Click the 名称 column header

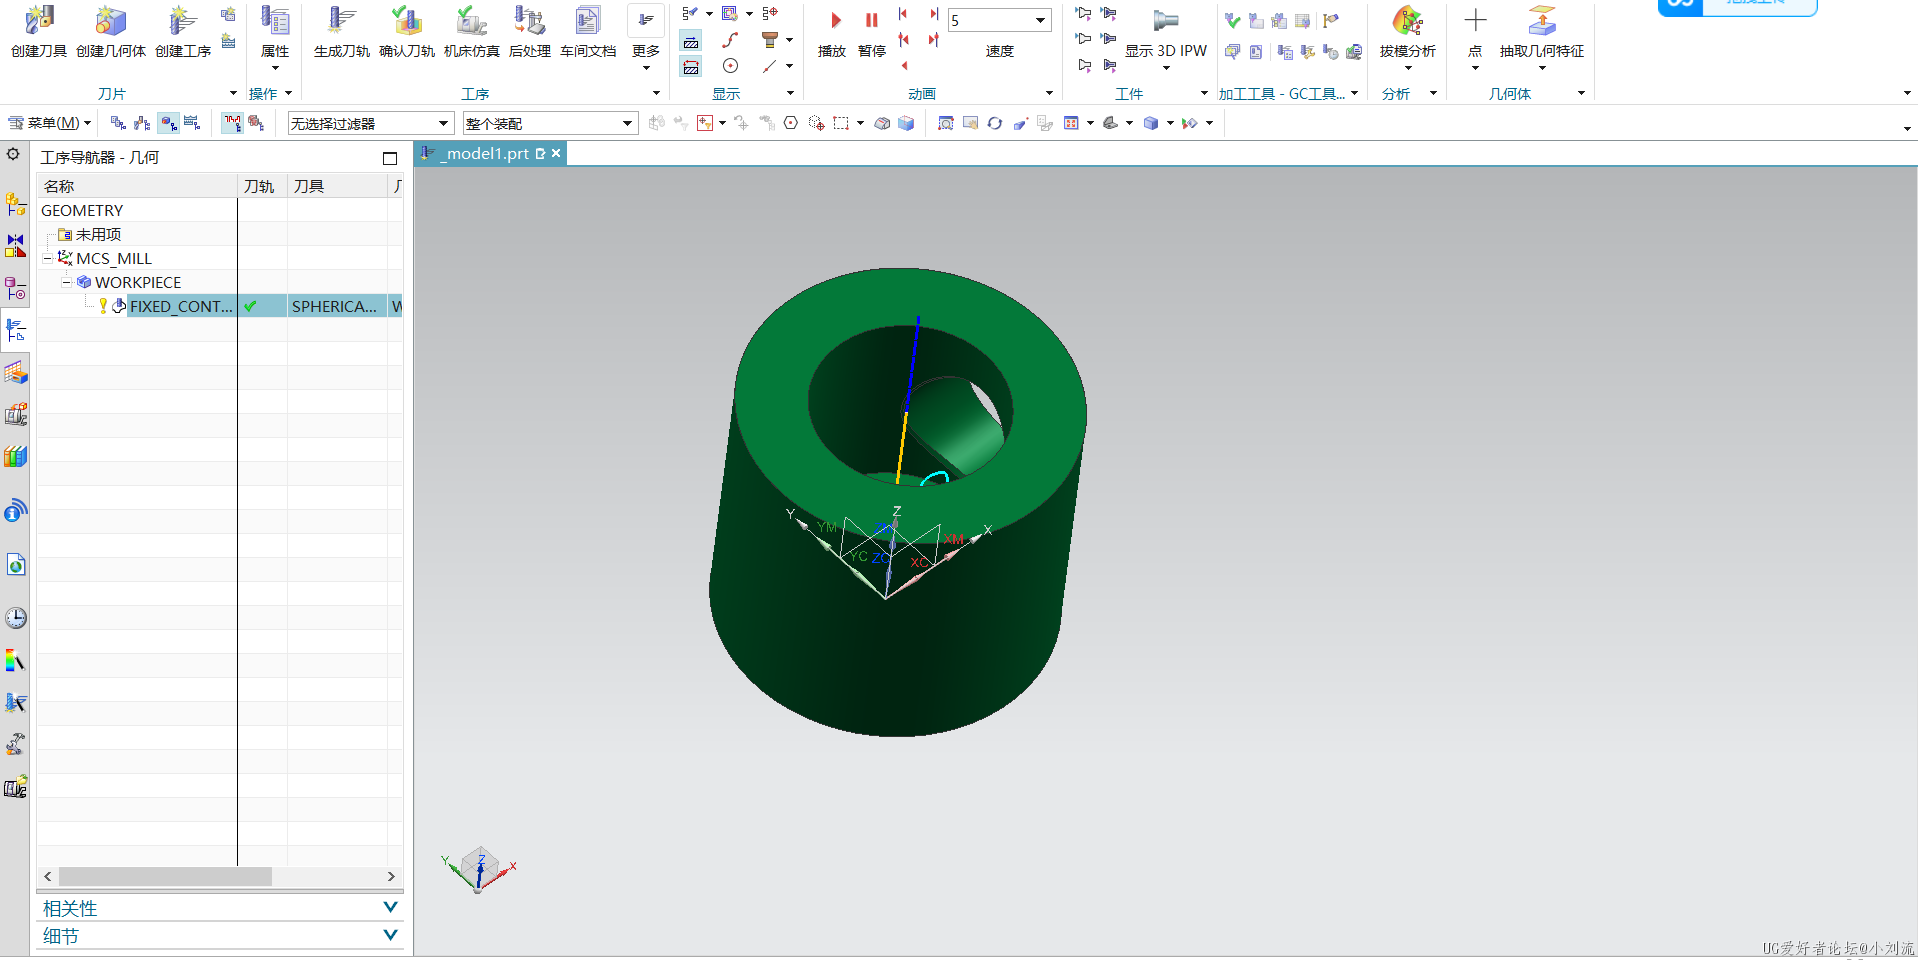(x=137, y=186)
